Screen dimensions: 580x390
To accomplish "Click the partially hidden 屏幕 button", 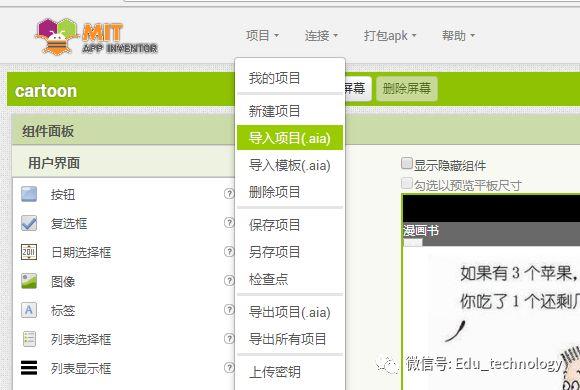I will pyautogui.click(x=358, y=88).
